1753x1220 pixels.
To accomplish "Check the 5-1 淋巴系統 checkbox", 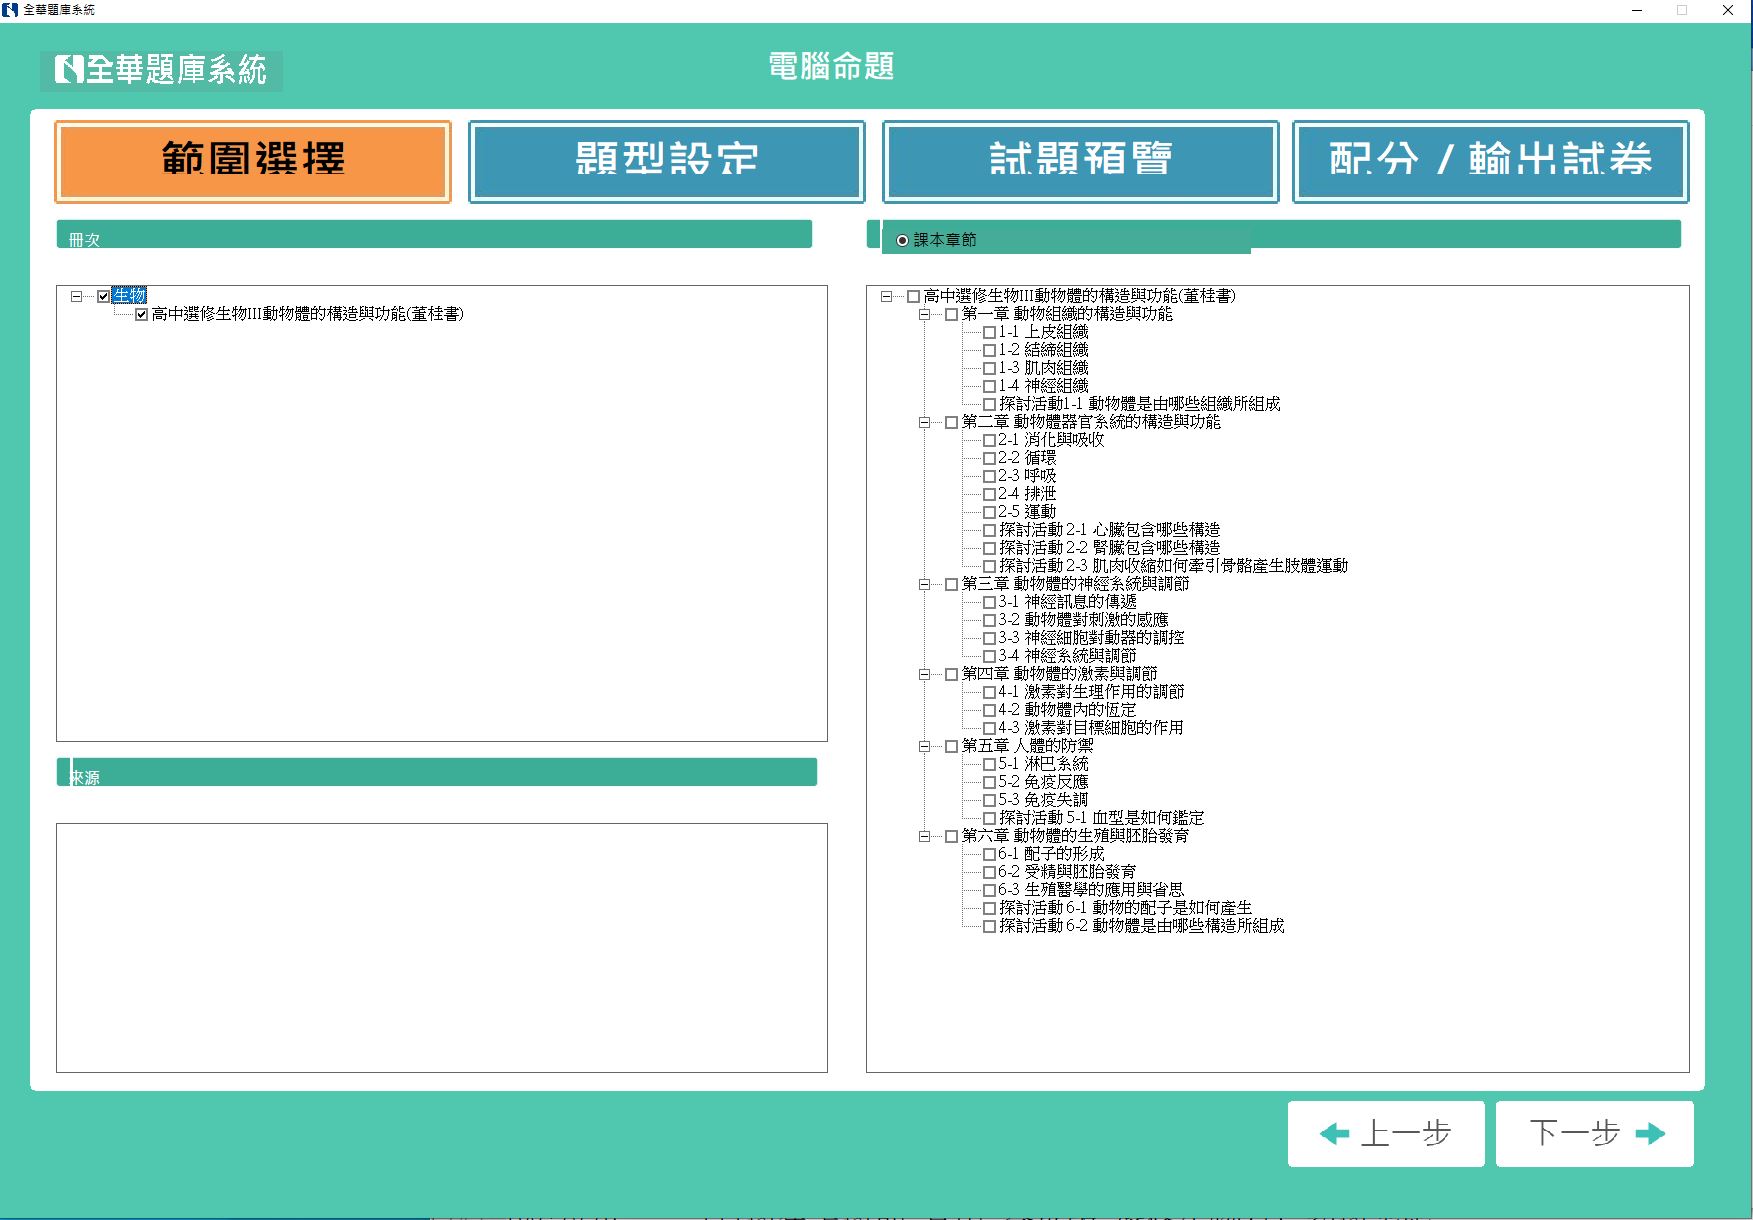I will 990,764.
